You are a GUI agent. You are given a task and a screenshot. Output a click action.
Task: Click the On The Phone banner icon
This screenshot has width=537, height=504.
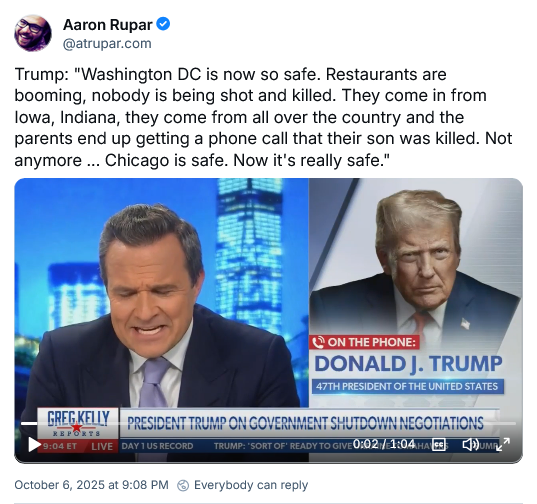tap(319, 342)
